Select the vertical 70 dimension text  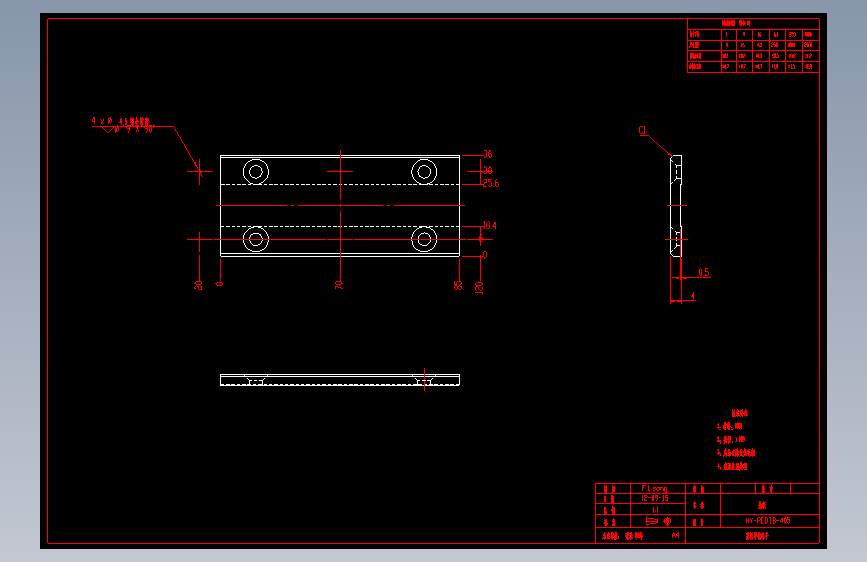tap(339, 285)
